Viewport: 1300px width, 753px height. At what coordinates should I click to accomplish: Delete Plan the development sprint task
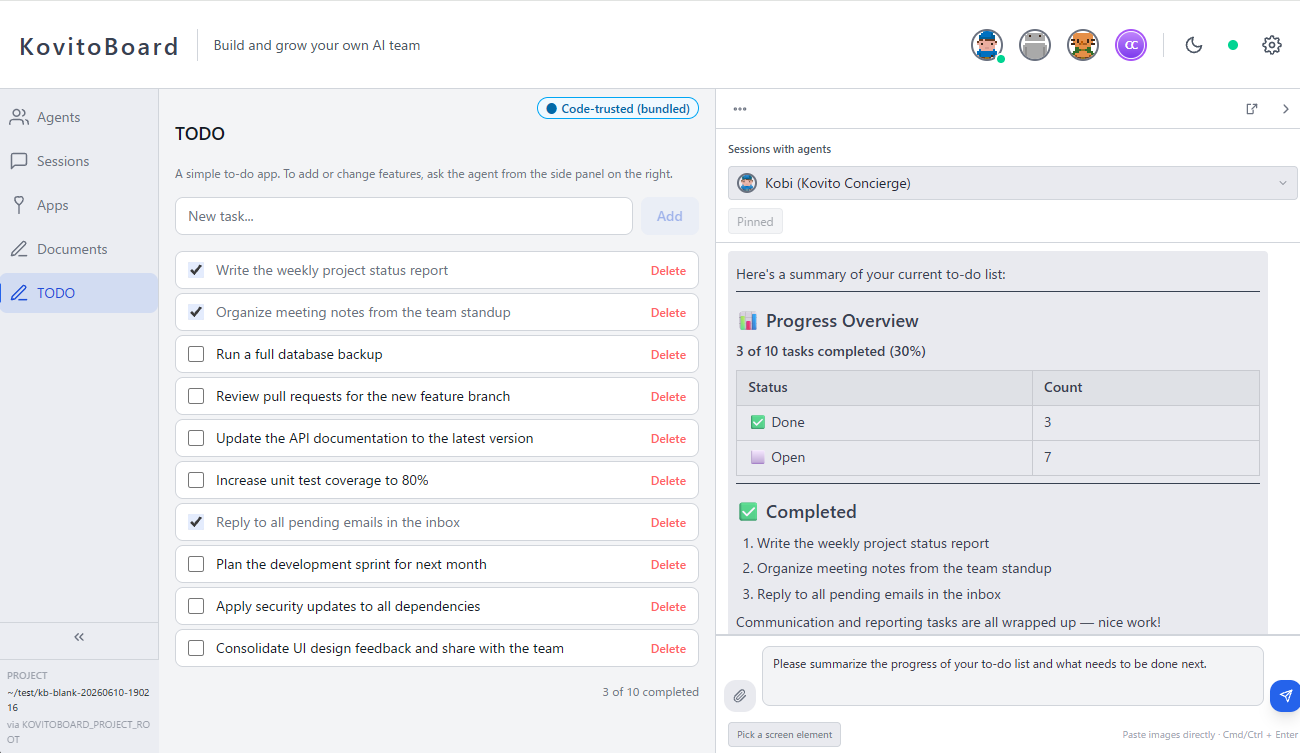pos(668,564)
